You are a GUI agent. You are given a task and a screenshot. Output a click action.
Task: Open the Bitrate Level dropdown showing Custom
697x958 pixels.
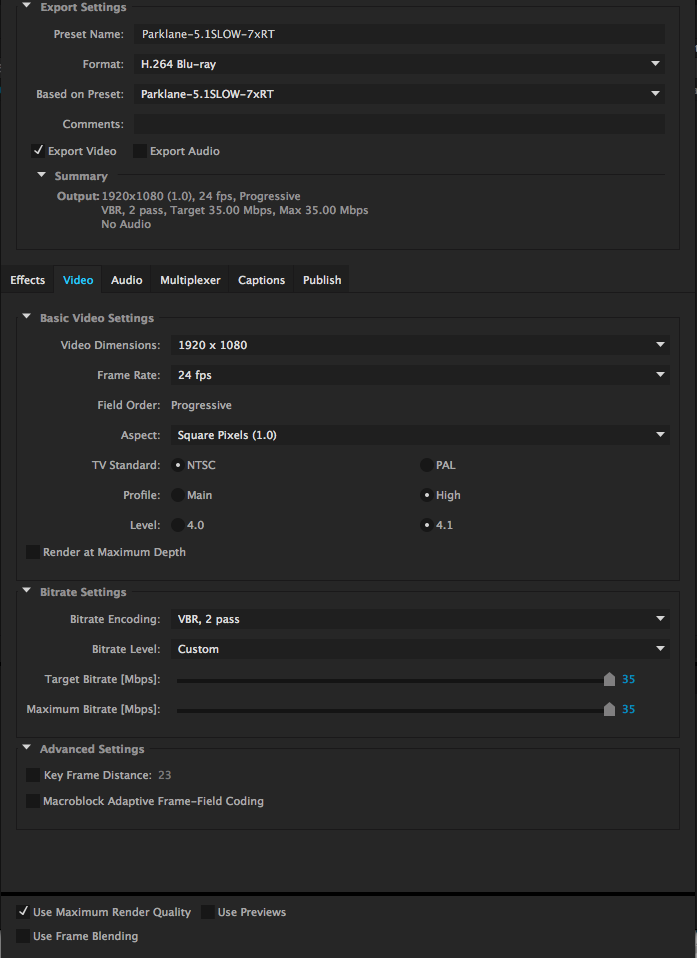pos(420,649)
